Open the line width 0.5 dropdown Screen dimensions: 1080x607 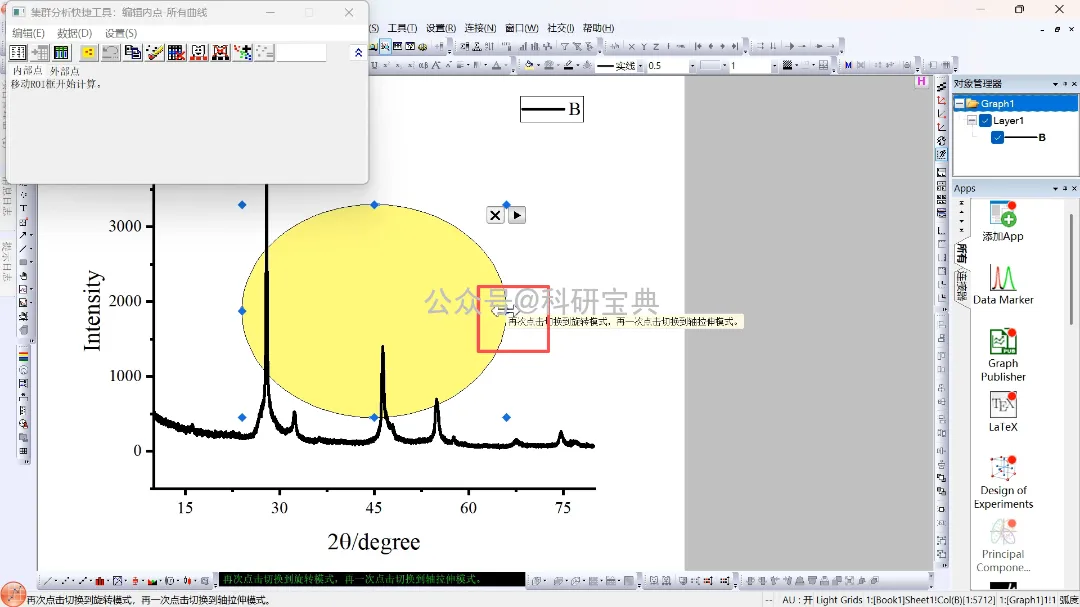(x=692, y=65)
